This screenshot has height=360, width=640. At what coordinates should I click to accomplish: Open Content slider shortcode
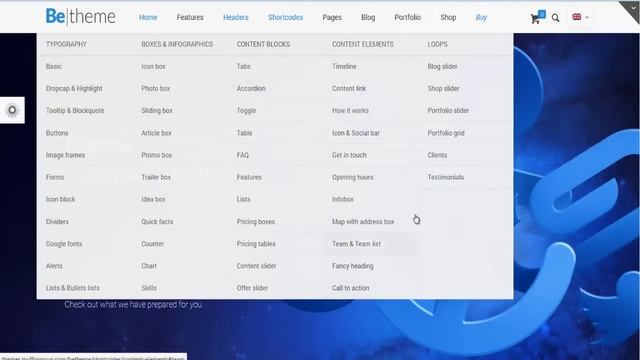(x=256, y=266)
